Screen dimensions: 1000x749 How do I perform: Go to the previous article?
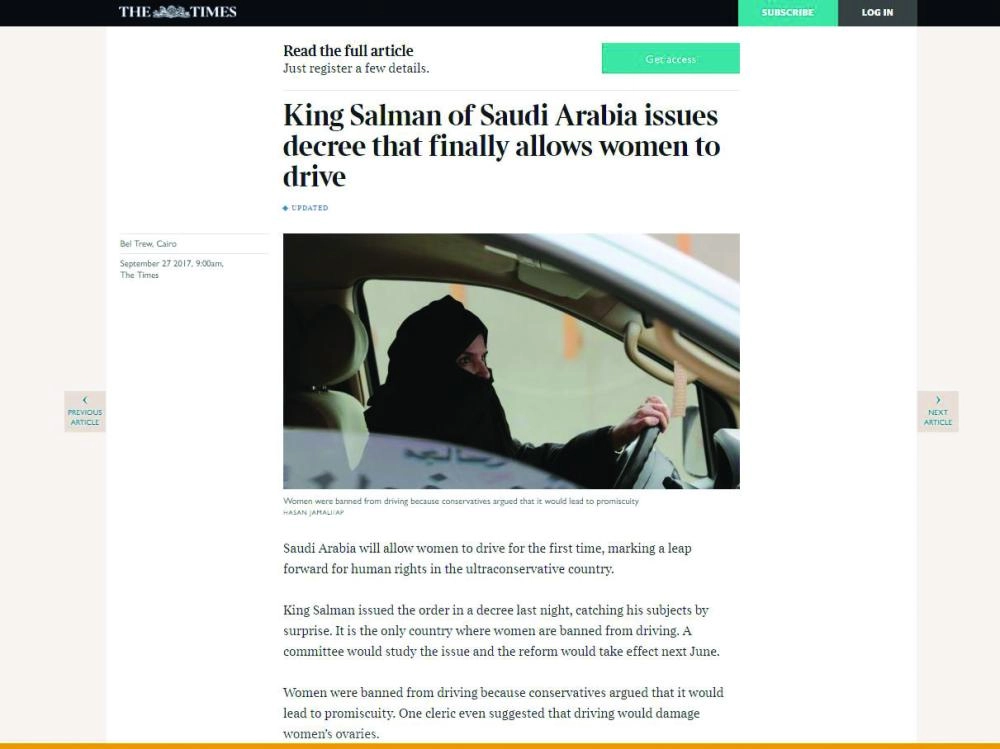[x=85, y=412]
